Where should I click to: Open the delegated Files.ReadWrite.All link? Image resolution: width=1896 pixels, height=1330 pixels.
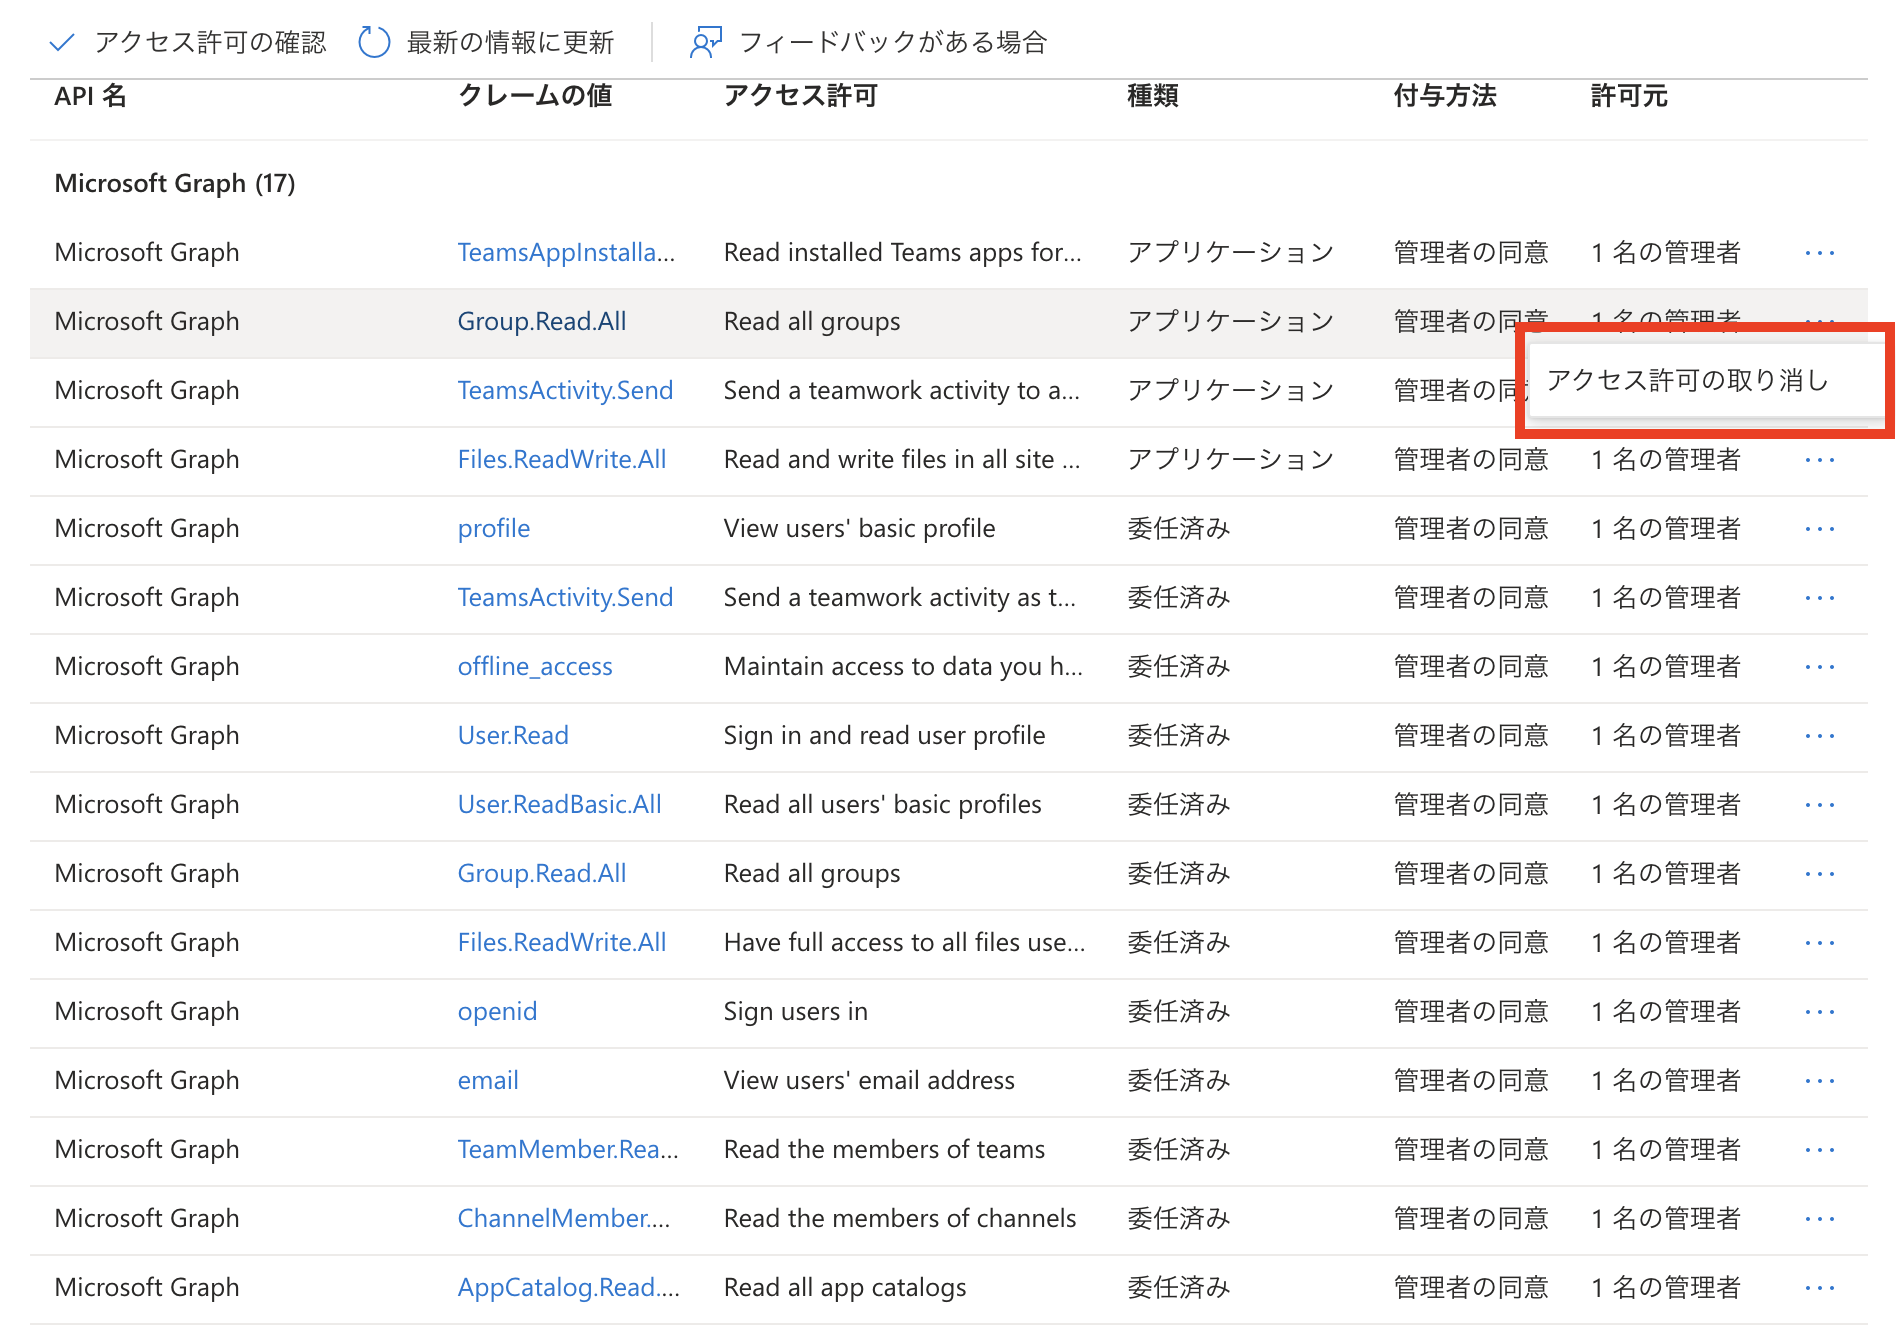click(x=562, y=942)
